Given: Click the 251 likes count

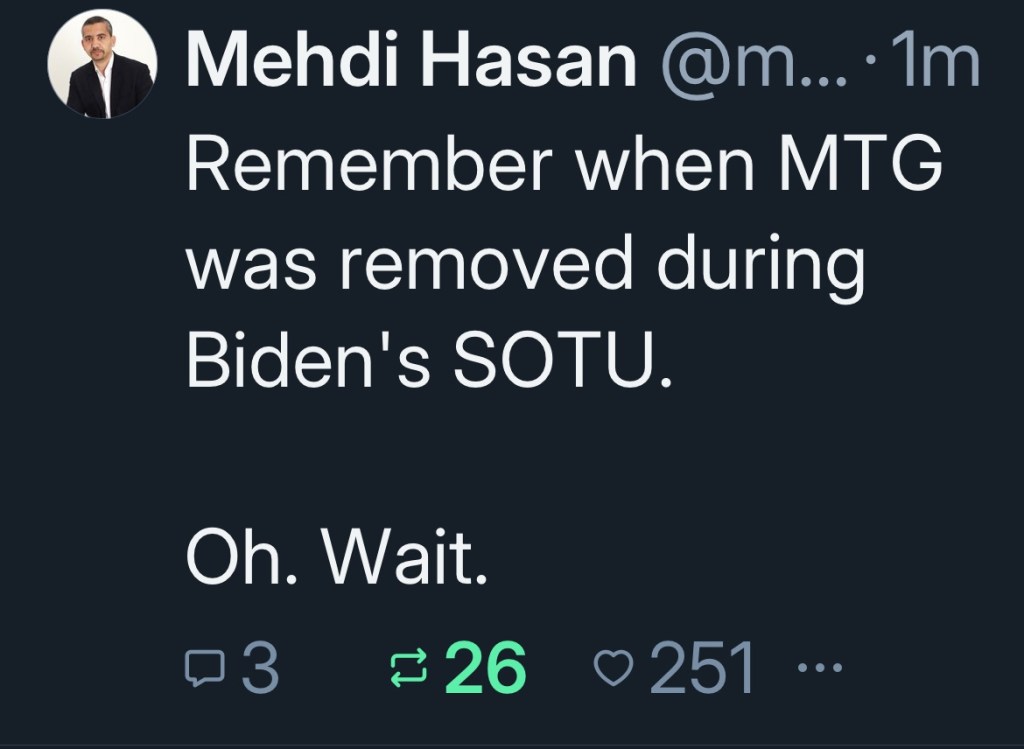Looking at the screenshot, I should (x=702, y=667).
